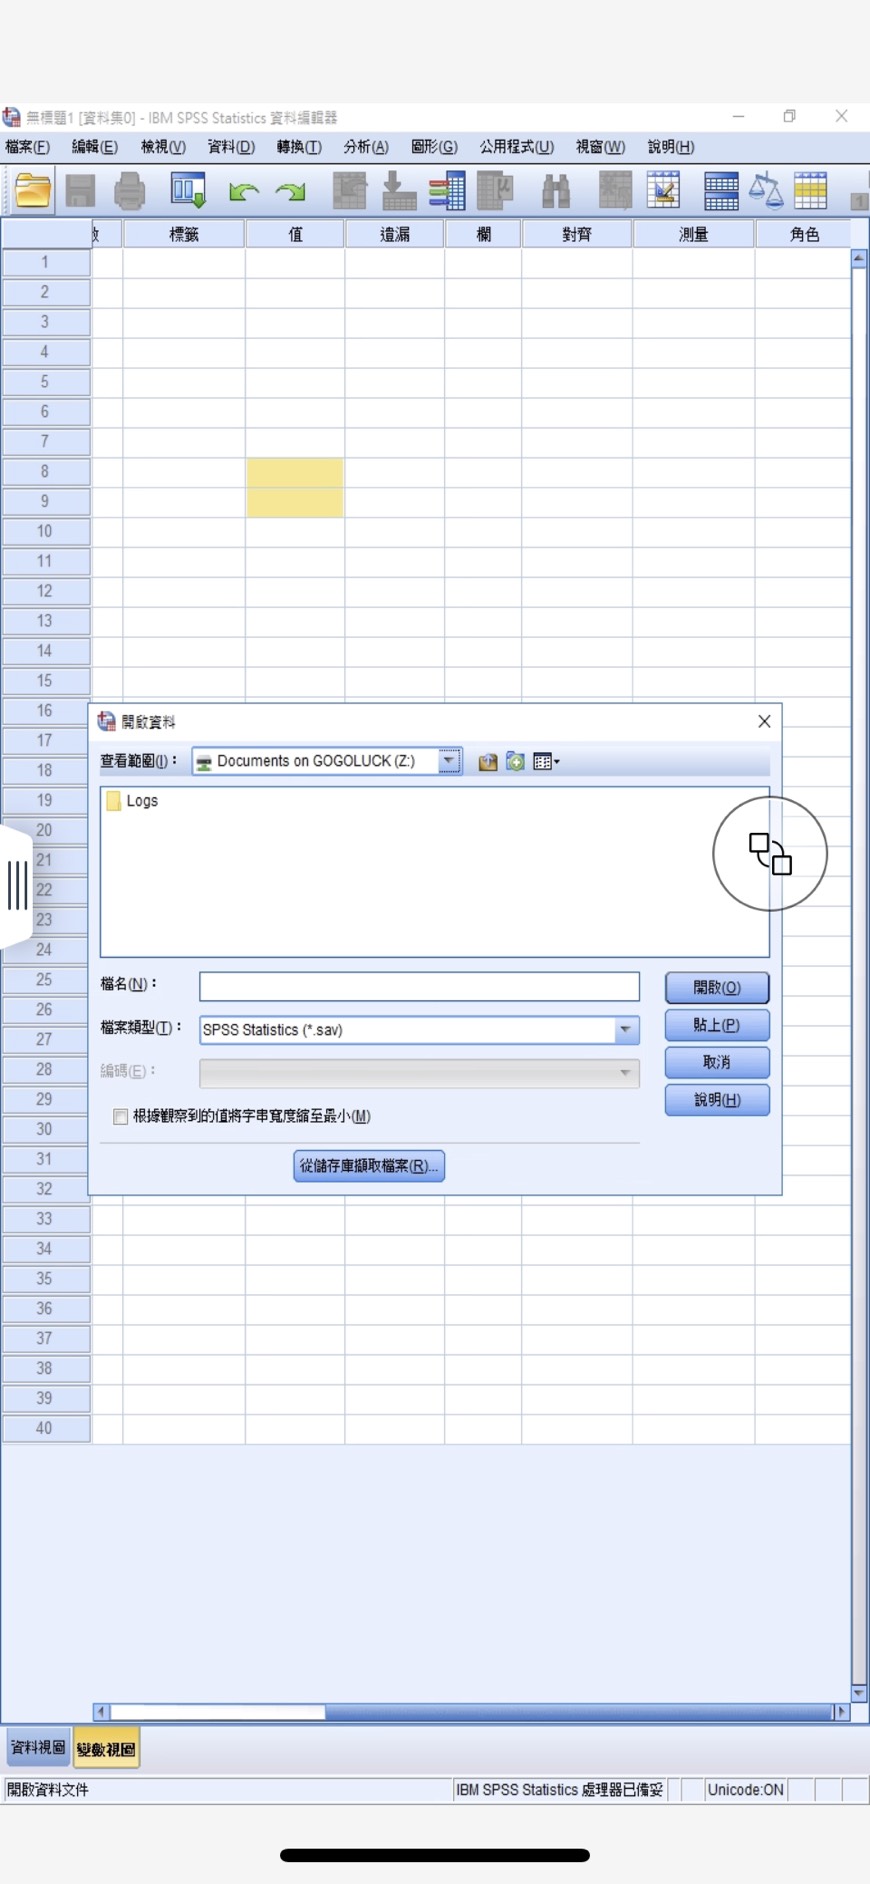This screenshot has height=1884, width=870.
Task: Click the 說明(H) dialog button
Action: coord(717,1100)
